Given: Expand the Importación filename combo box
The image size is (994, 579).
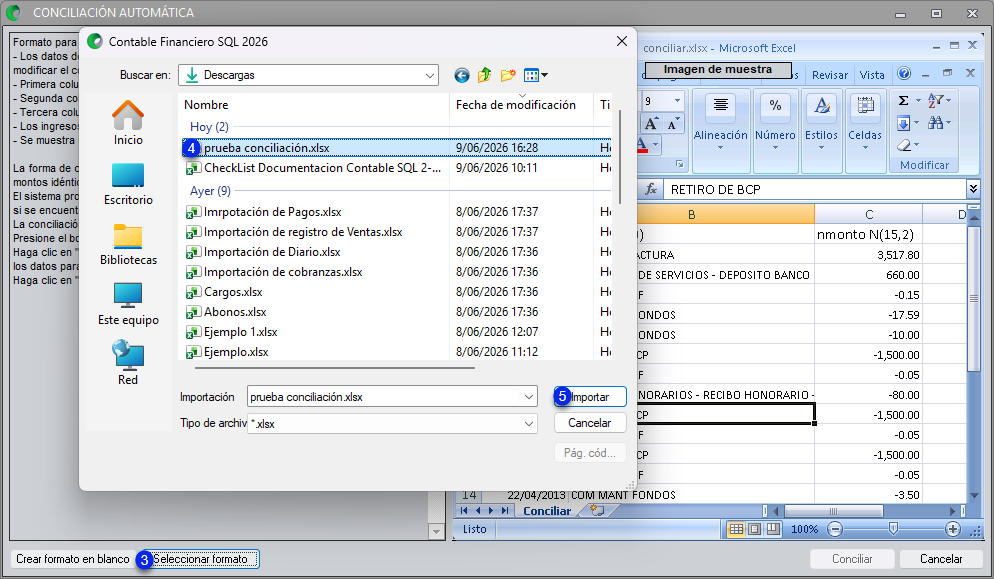Looking at the screenshot, I should click(x=529, y=397).
